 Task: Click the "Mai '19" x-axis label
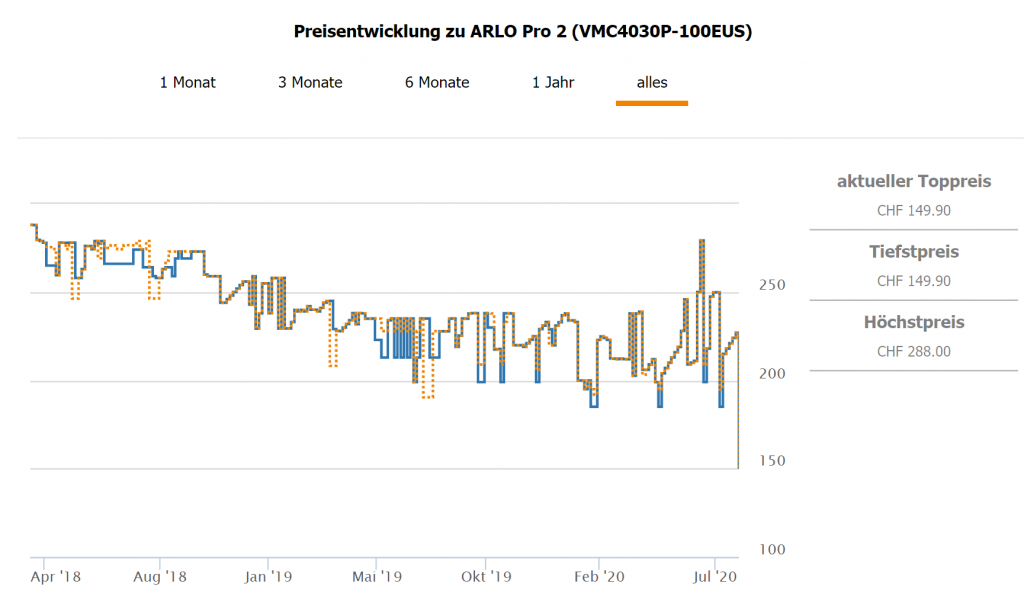click(x=378, y=576)
